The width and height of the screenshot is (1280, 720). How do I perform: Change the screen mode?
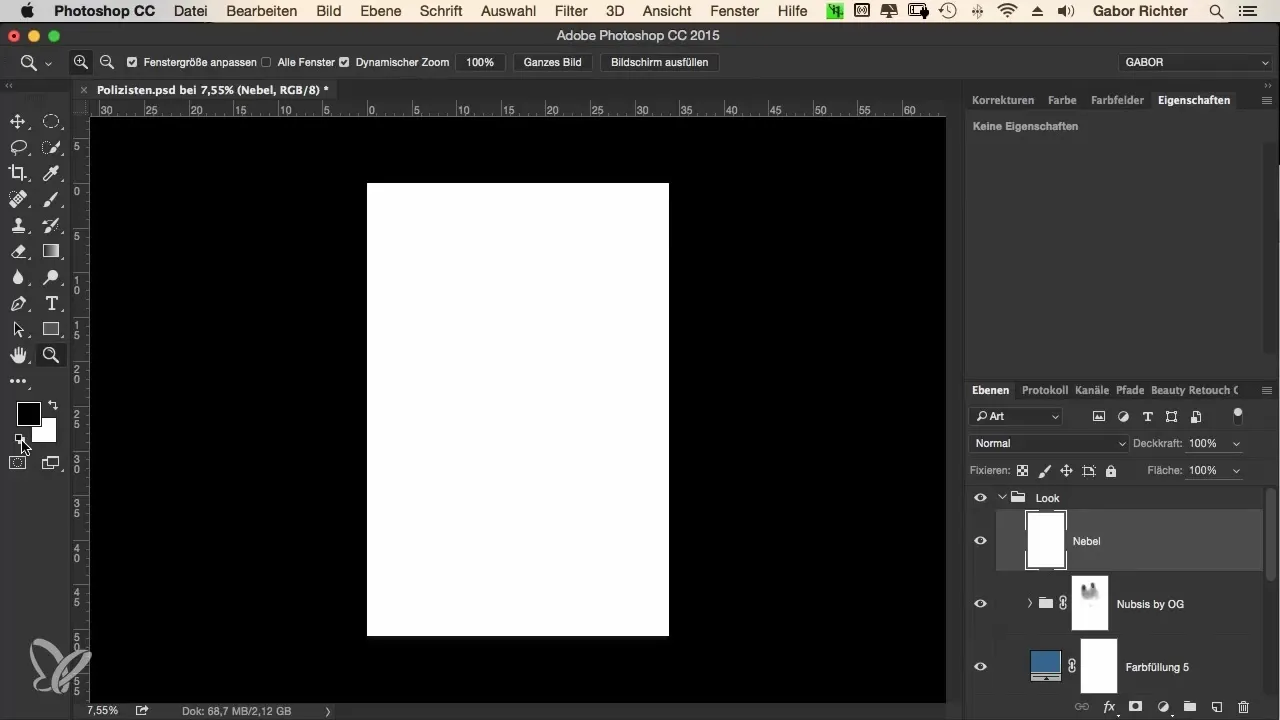click(51, 463)
